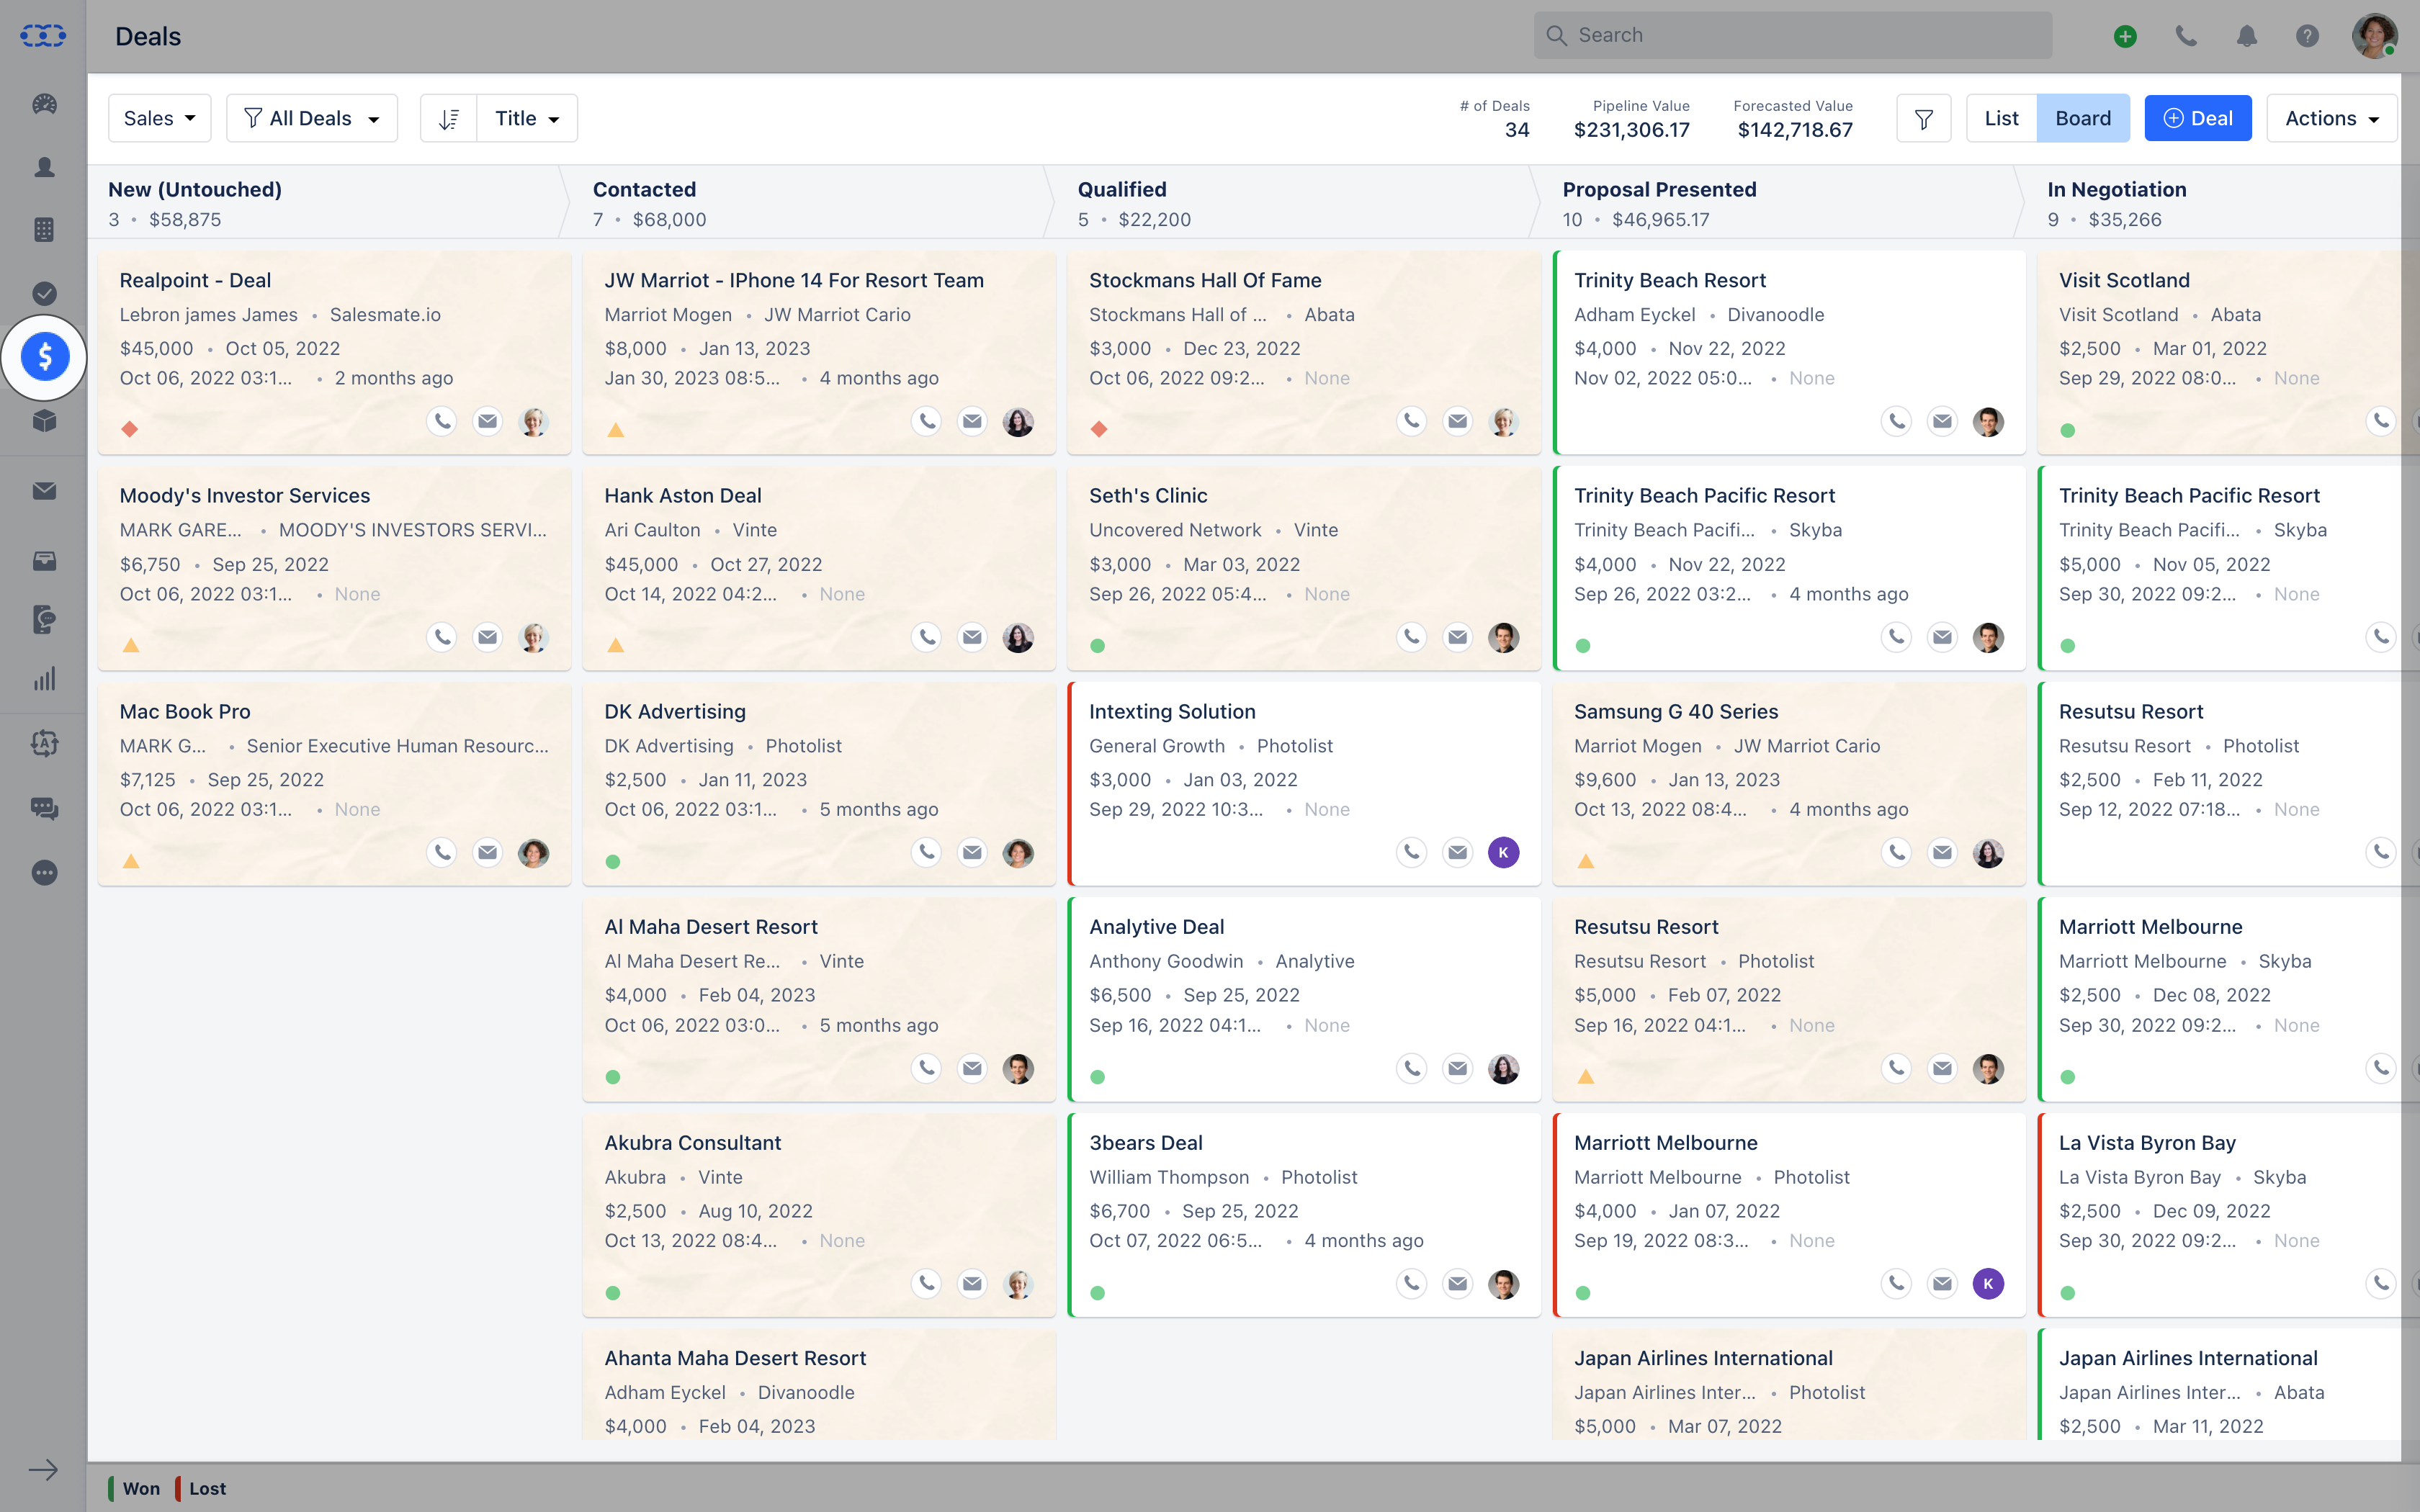Switch to Board view

(x=2083, y=118)
